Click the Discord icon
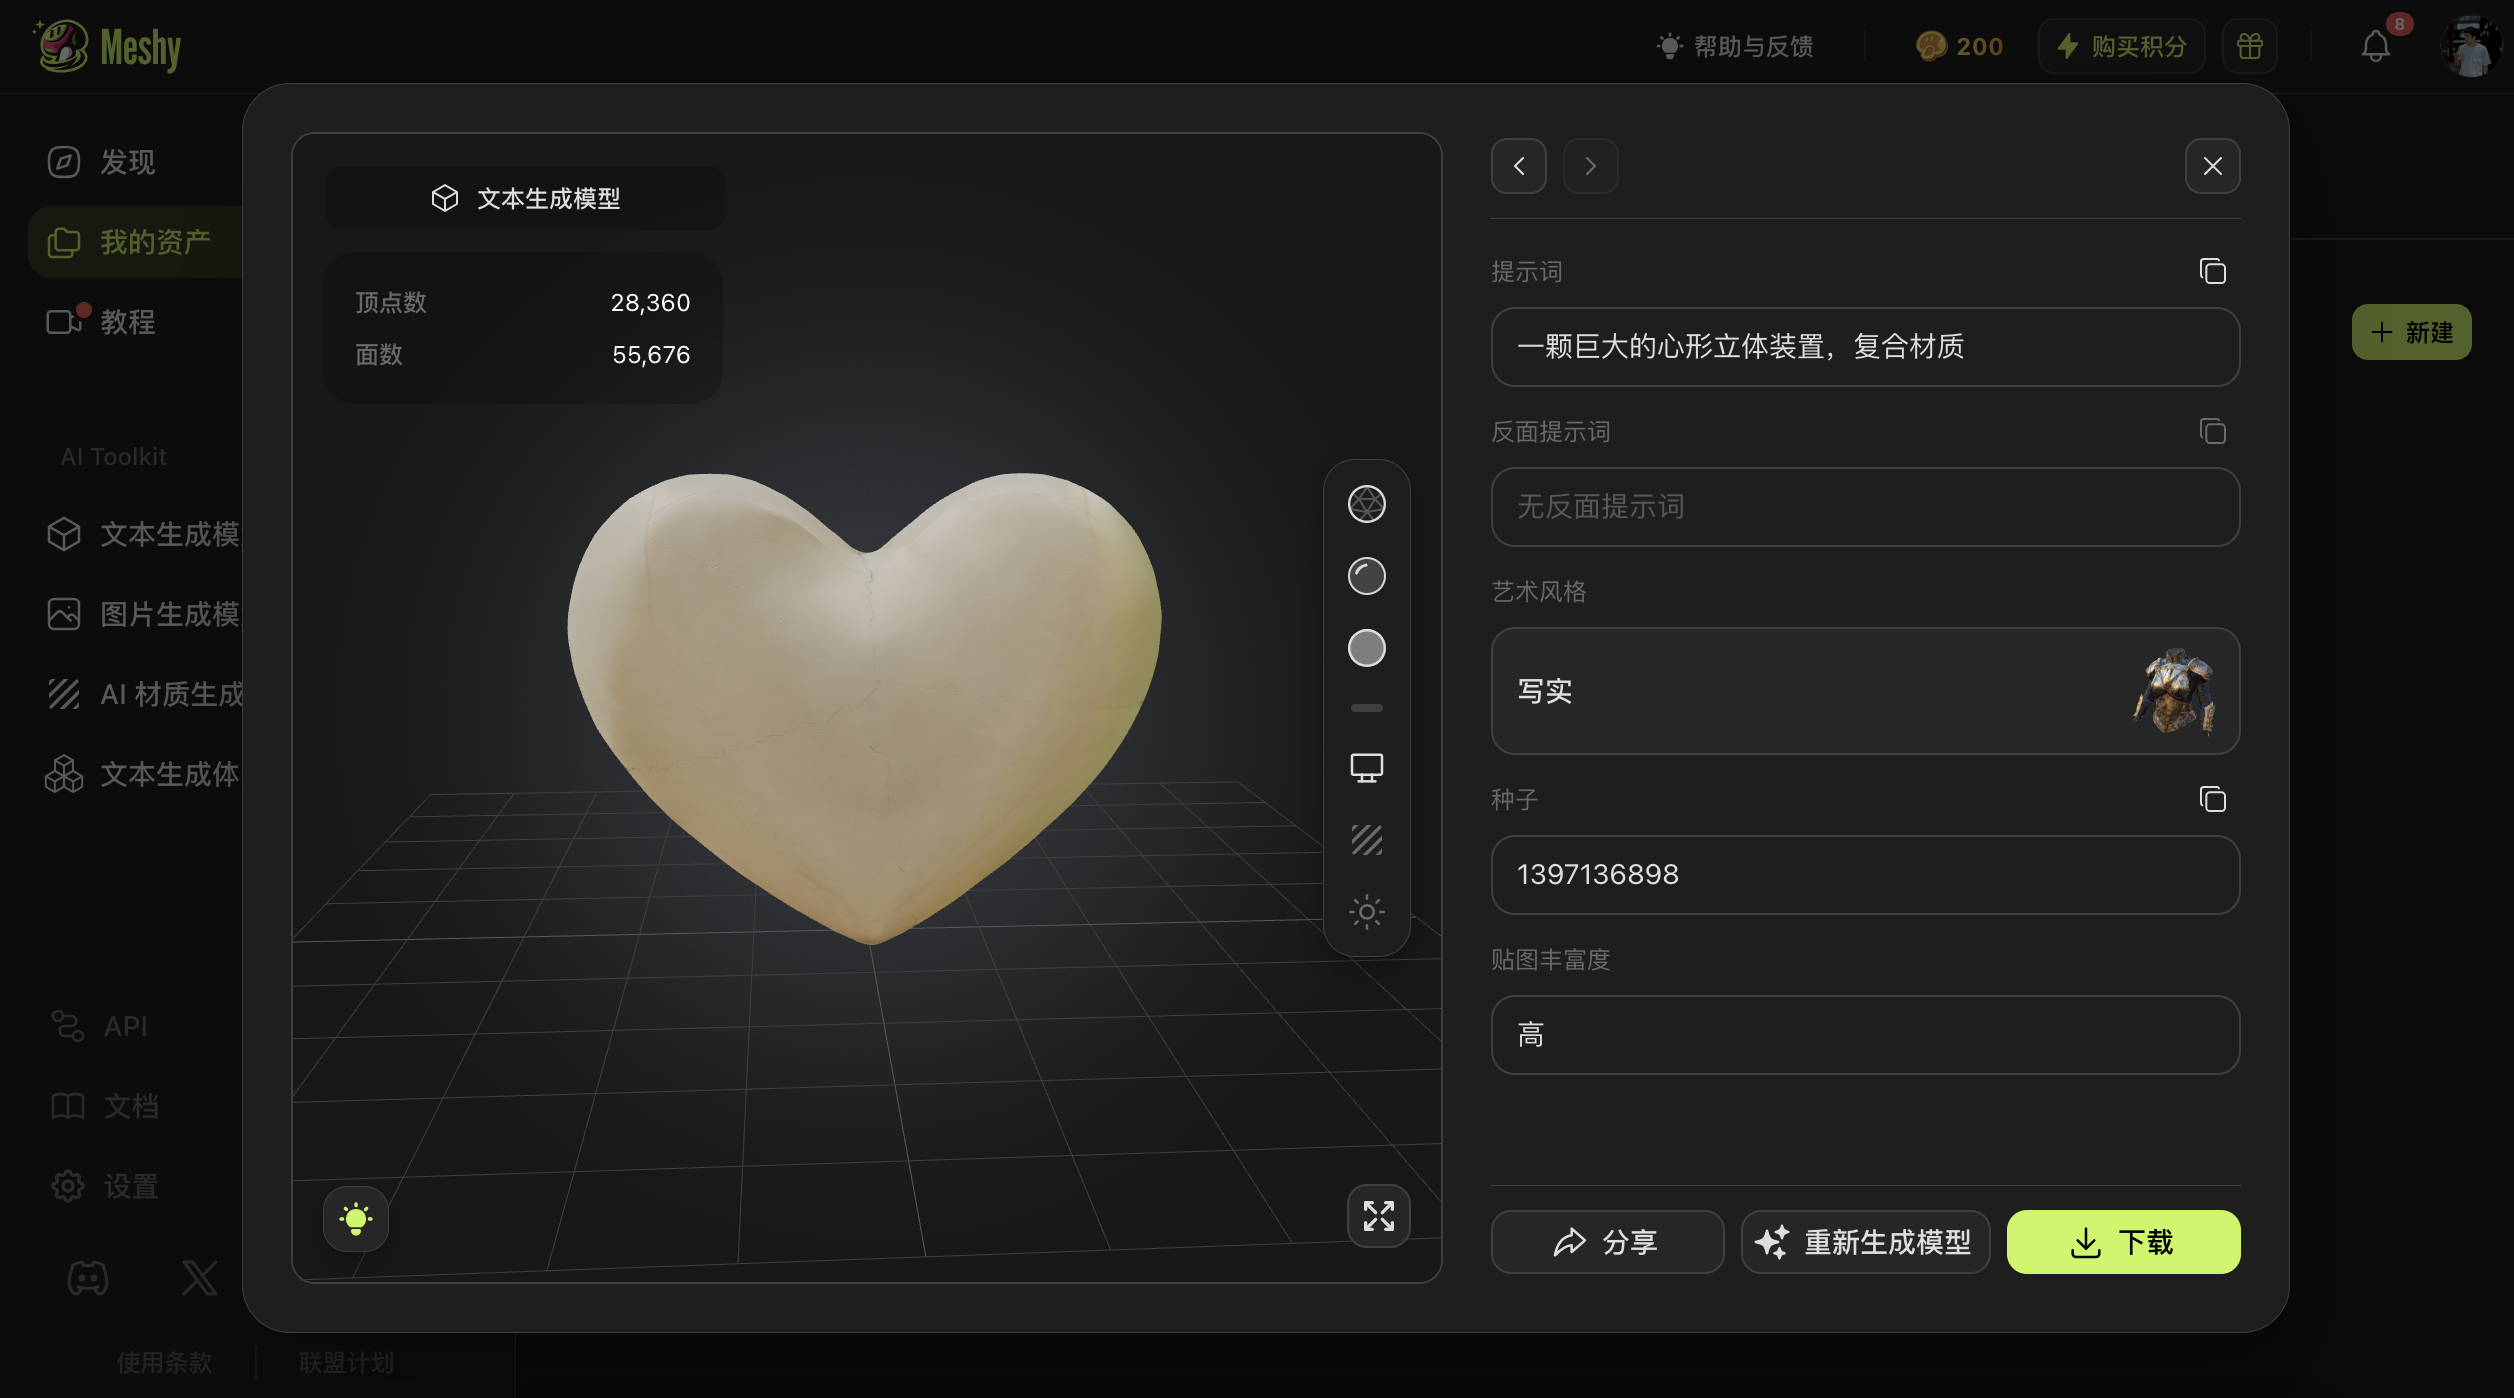The height and width of the screenshot is (1398, 2514). coord(88,1278)
